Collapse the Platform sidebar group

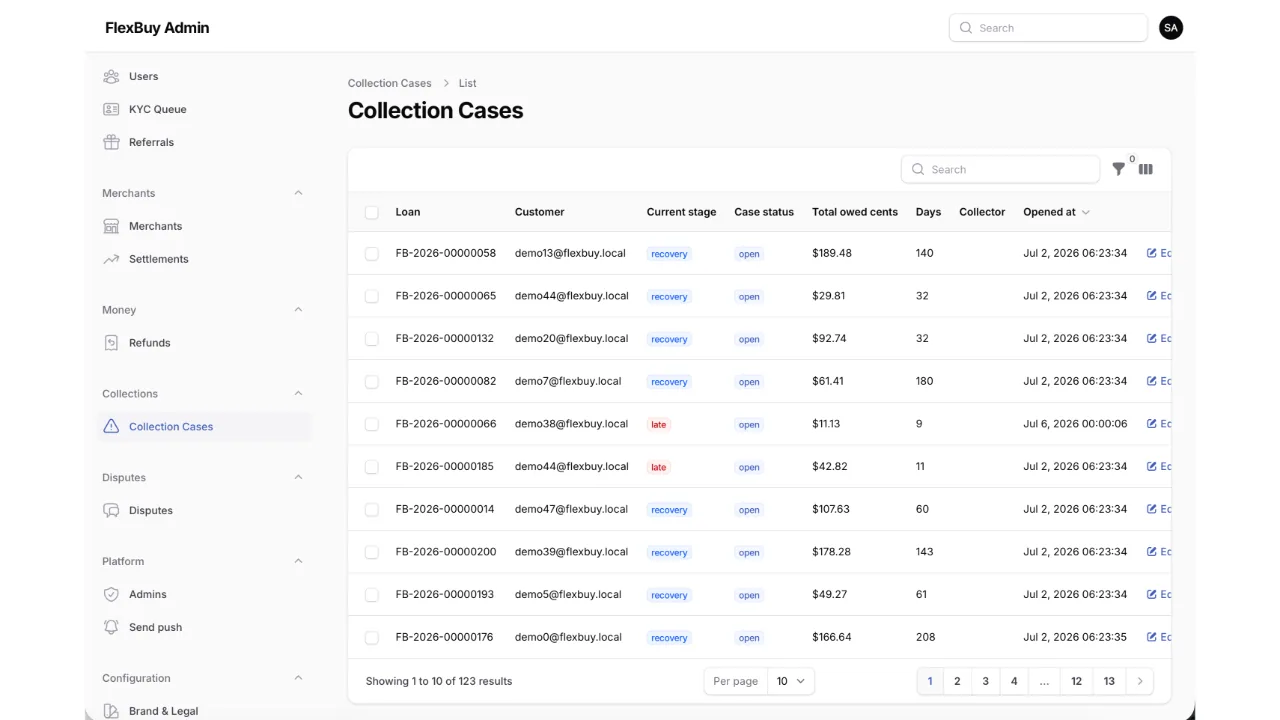coord(298,561)
